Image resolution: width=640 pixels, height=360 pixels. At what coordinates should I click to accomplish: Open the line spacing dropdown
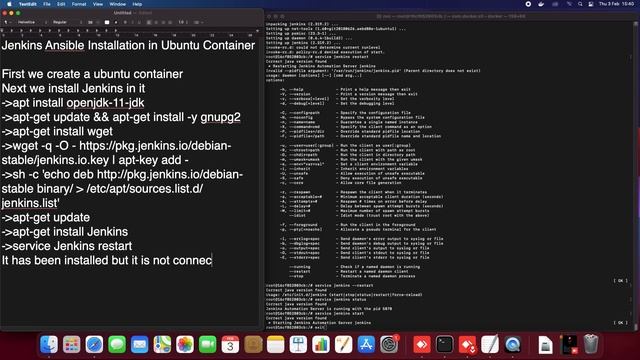(182, 22)
